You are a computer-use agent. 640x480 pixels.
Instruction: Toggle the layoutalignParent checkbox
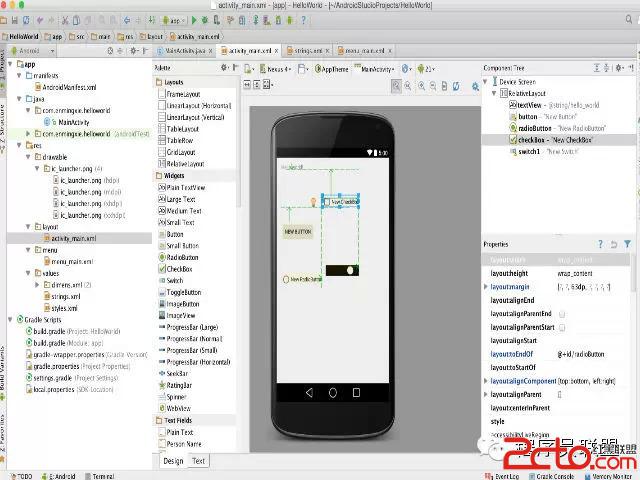pyautogui.click(x=560, y=395)
